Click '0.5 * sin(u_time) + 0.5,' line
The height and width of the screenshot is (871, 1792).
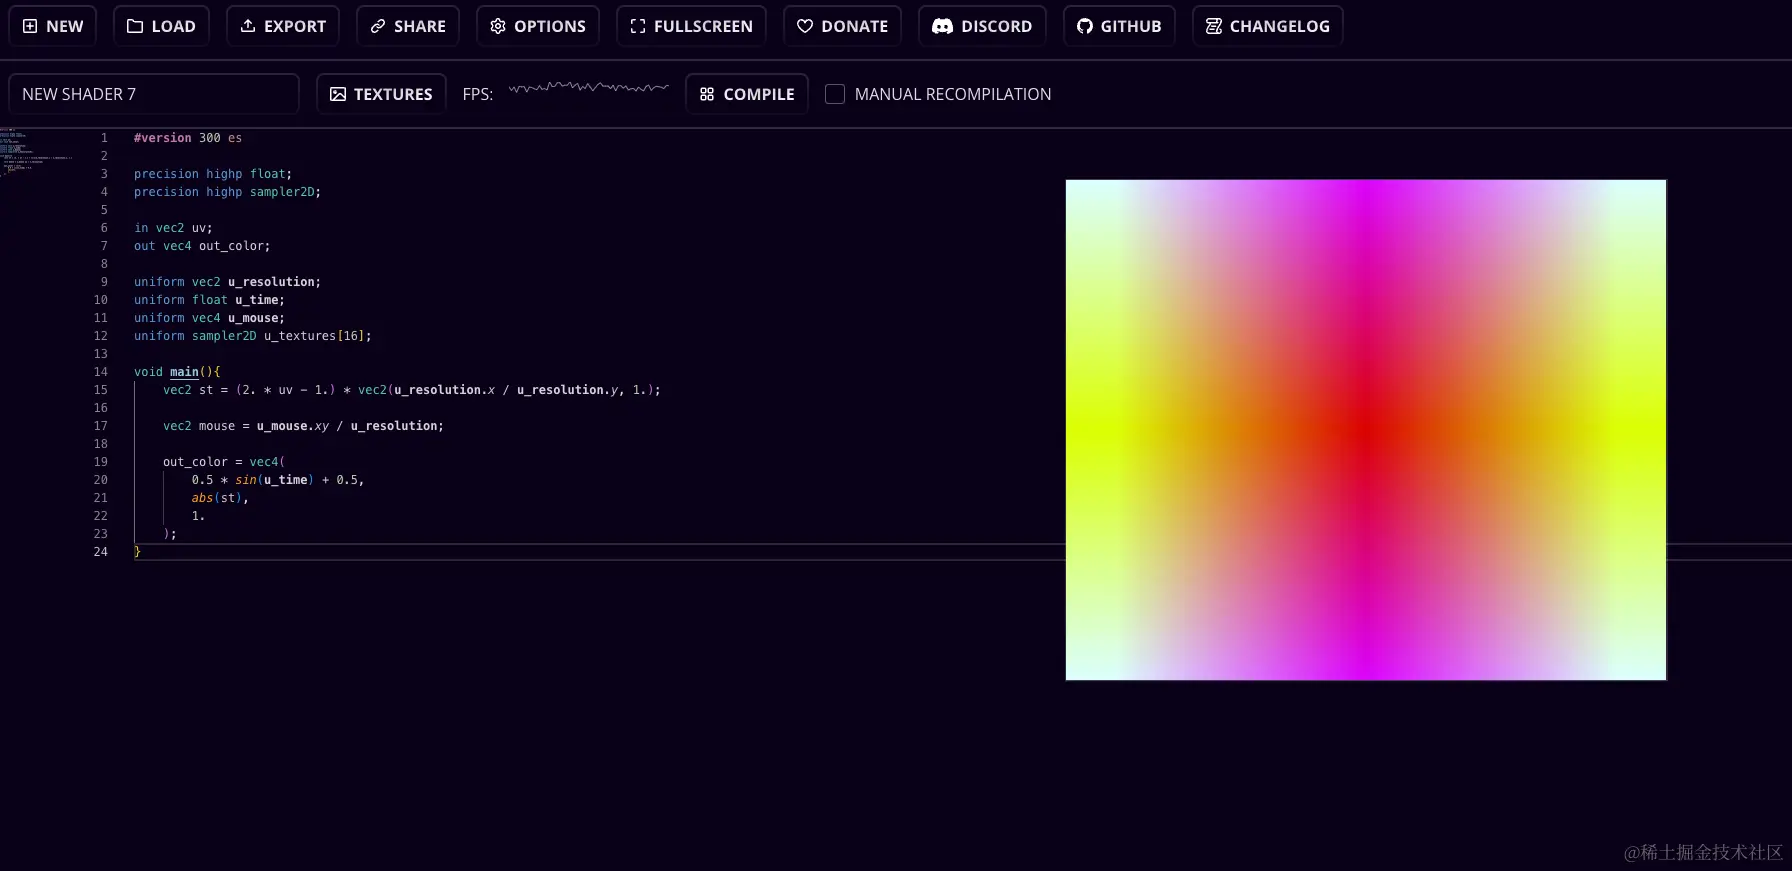coord(278,480)
